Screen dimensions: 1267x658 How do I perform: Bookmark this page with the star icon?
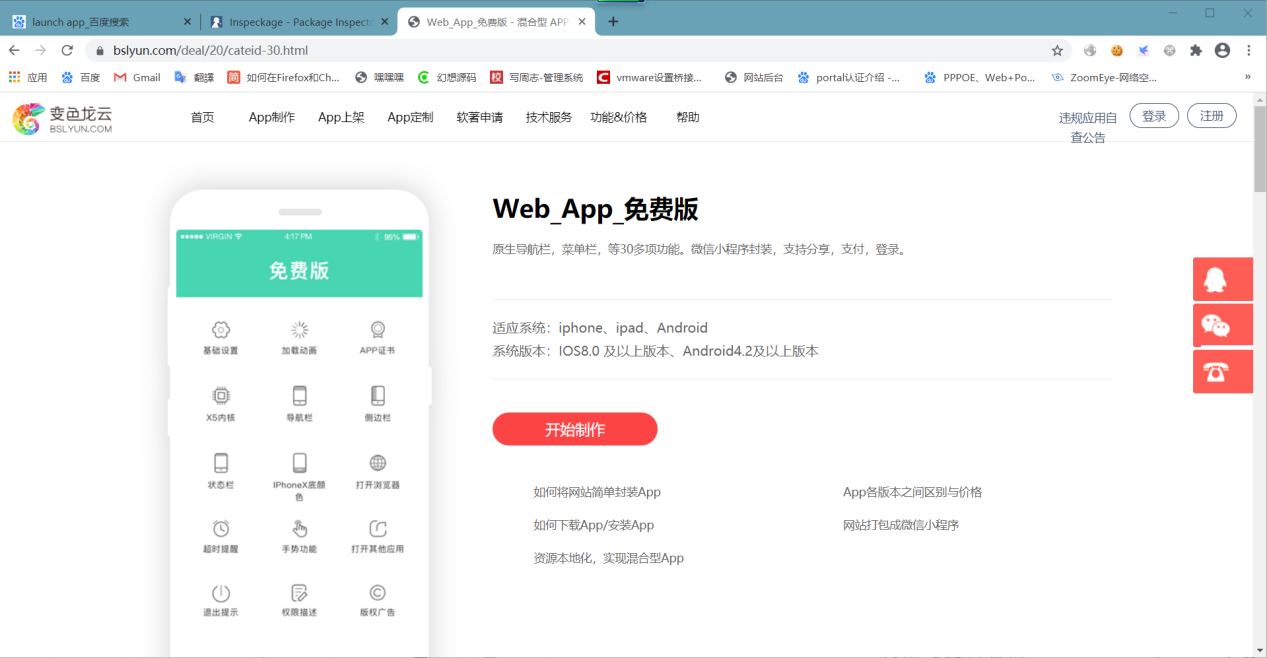click(1057, 50)
